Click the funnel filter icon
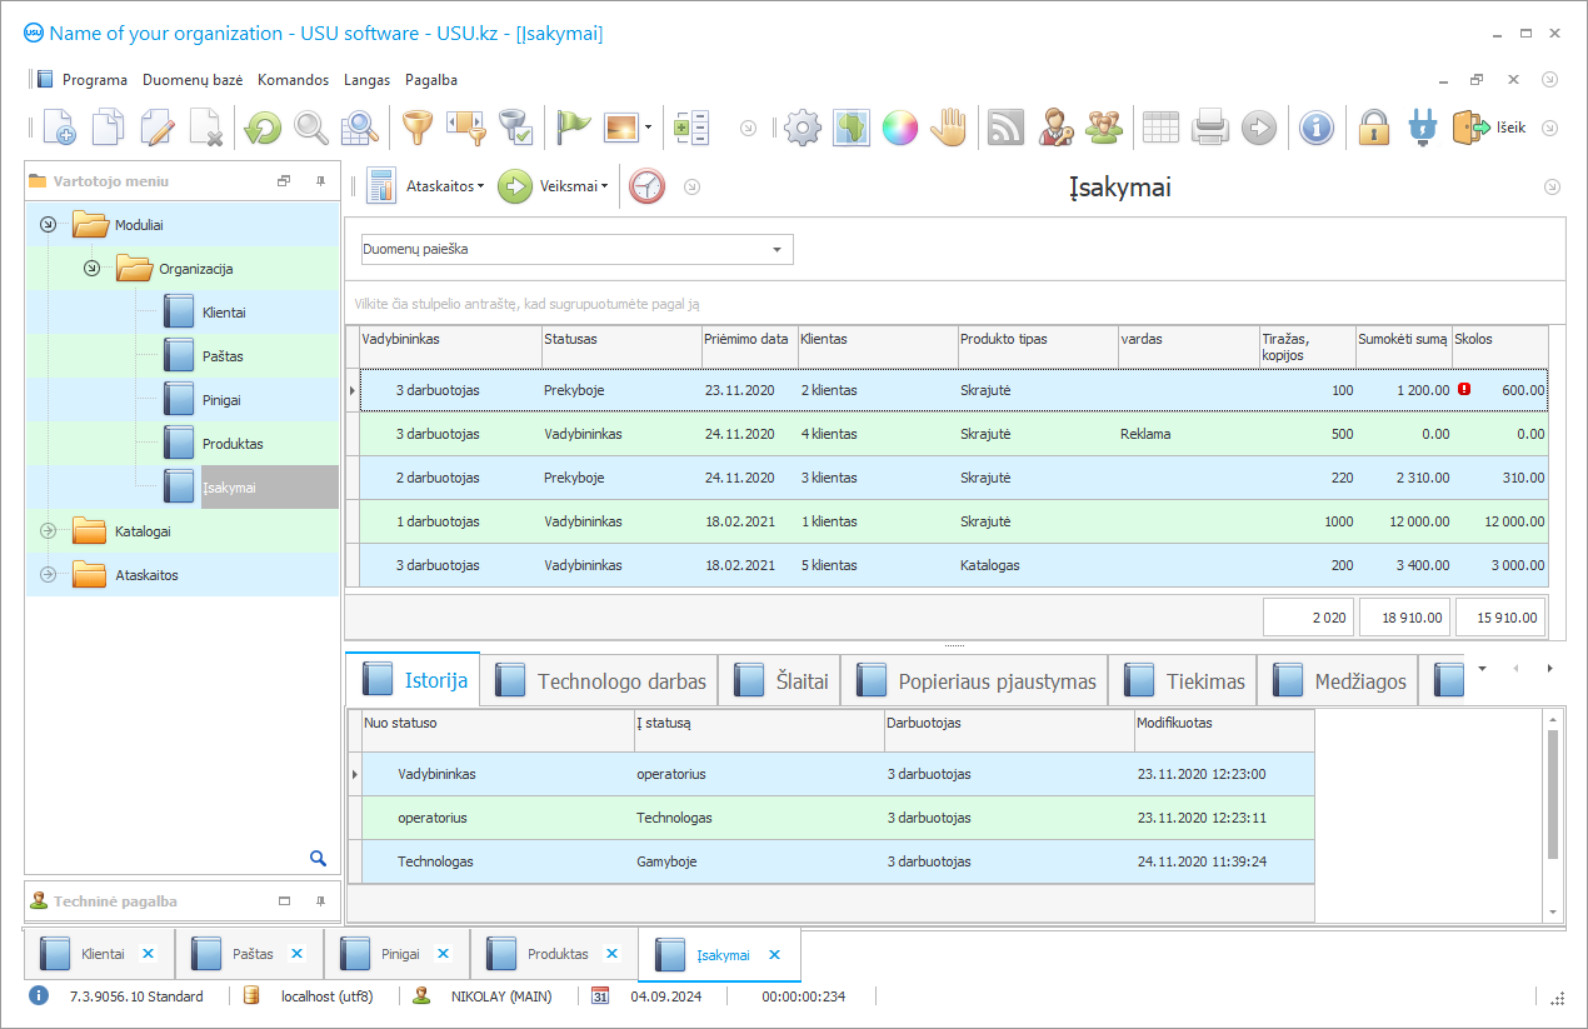1588x1029 pixels. click(x=417, y=128)
